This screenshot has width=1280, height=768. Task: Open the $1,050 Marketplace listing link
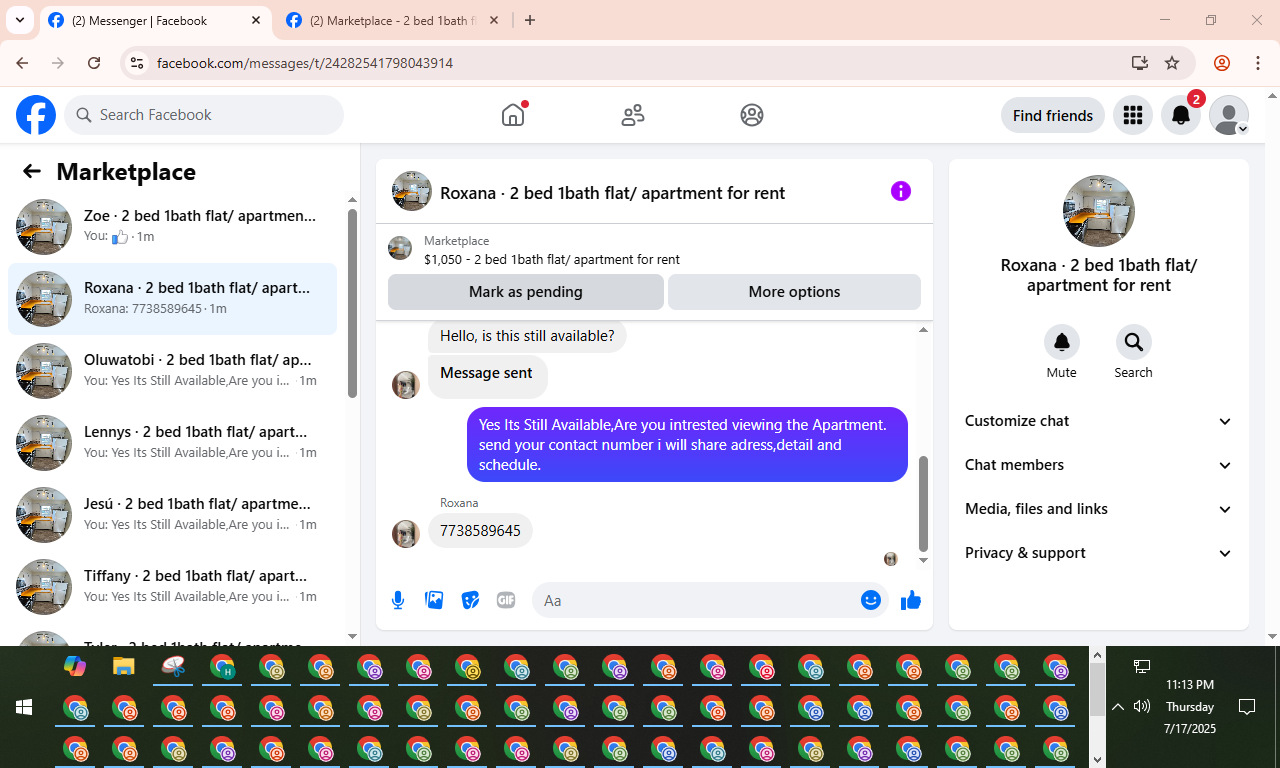click(552, 259)
